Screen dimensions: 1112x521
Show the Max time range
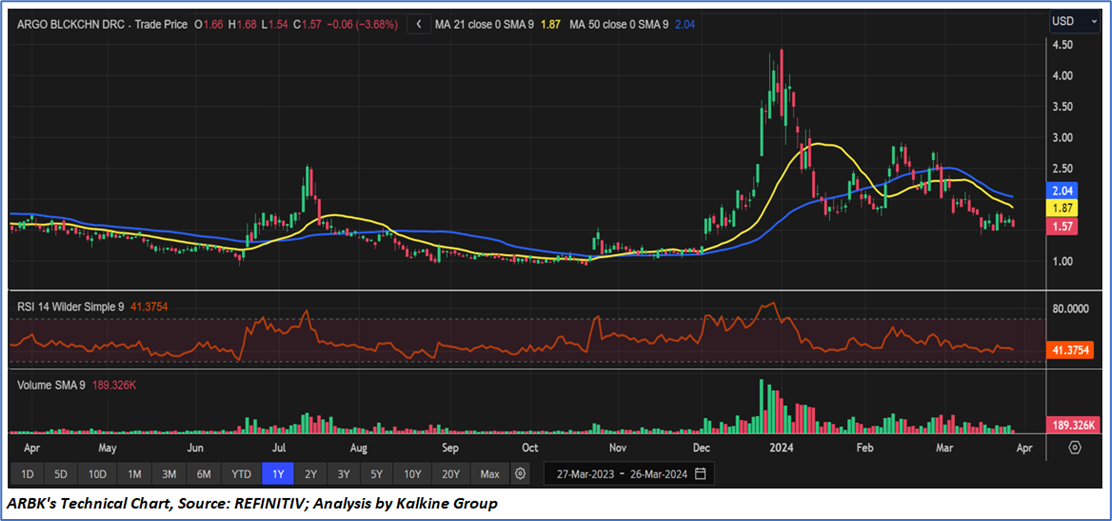click(x=489, y=474)
